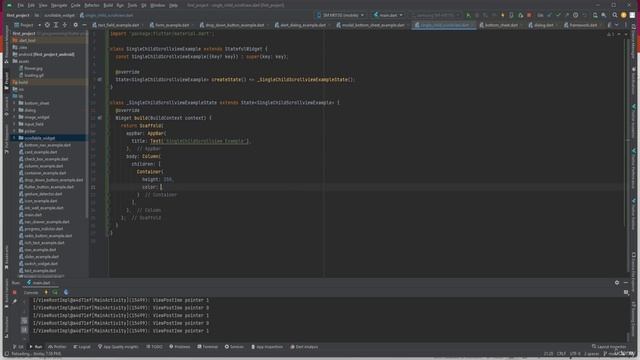640x360 pixels.
Task: Click Select Opened File target icon
Action: click(x=47, y=25)
